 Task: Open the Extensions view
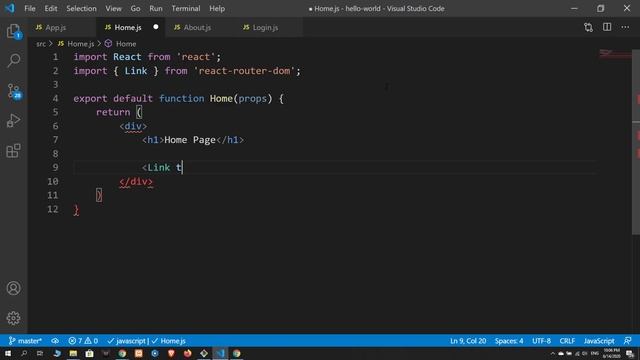pyautogui.click(x=13, y=151)
